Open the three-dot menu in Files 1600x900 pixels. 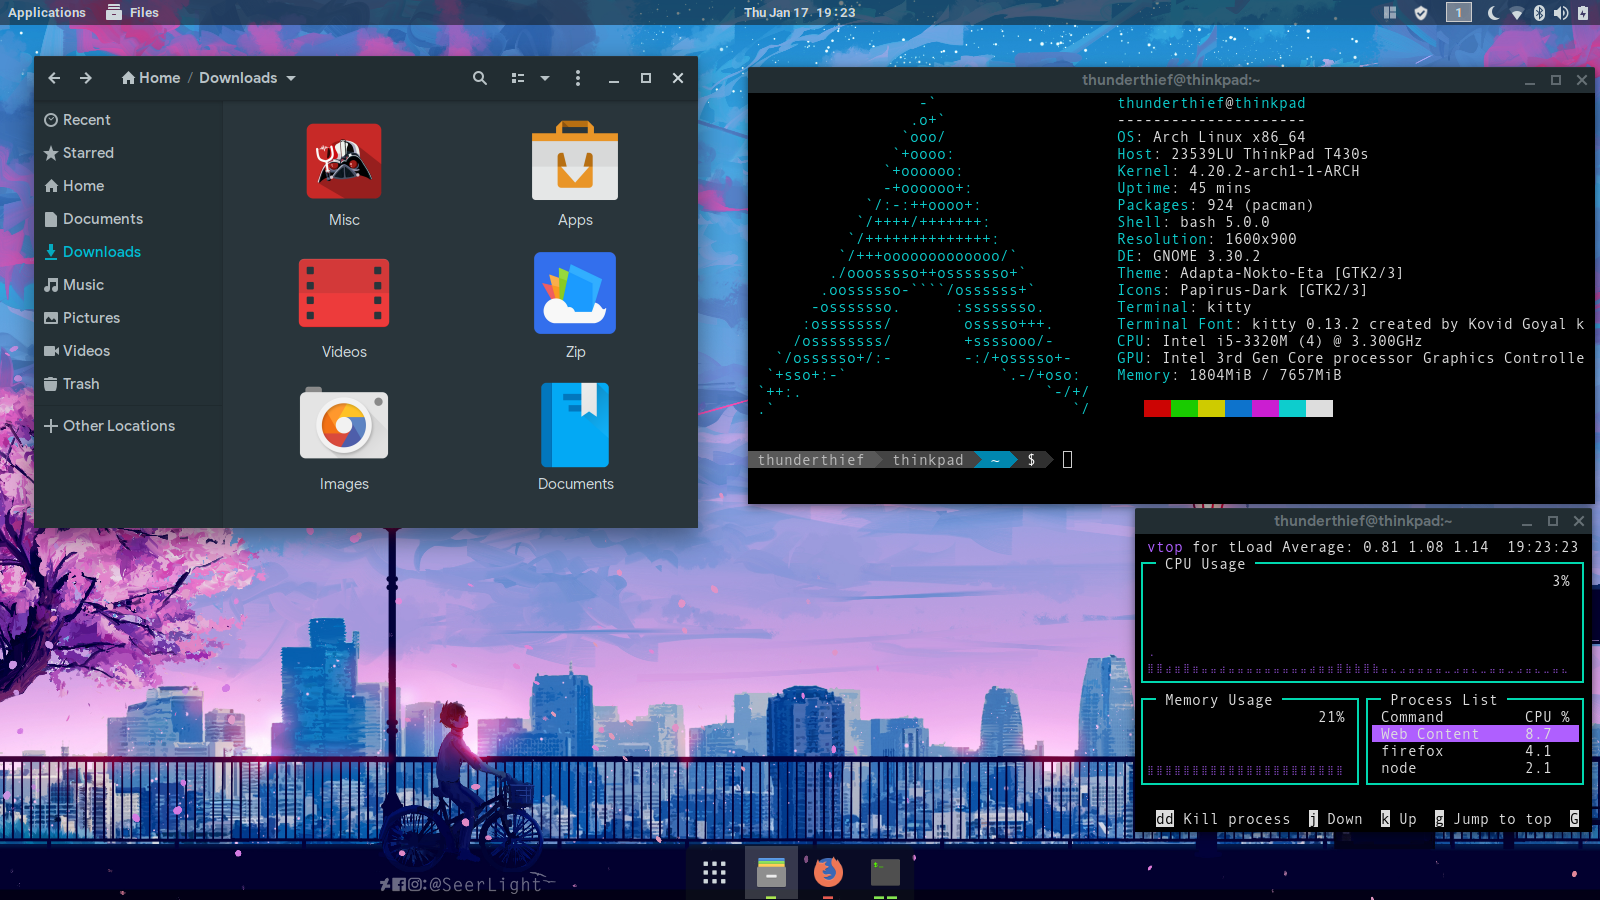(578, 77)
